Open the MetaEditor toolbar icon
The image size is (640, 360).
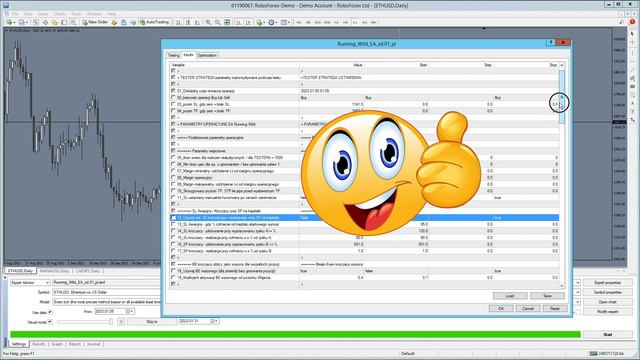coord(115,22)
